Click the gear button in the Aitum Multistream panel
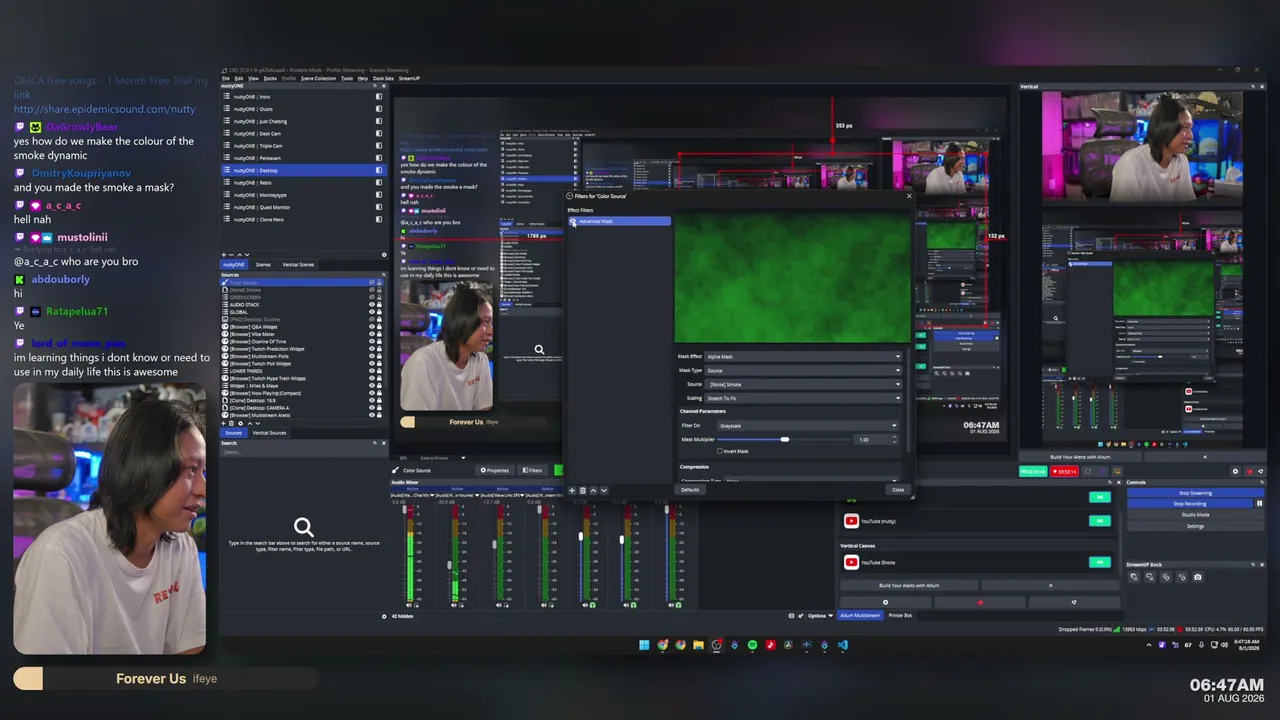 click(x=885, y=602)
